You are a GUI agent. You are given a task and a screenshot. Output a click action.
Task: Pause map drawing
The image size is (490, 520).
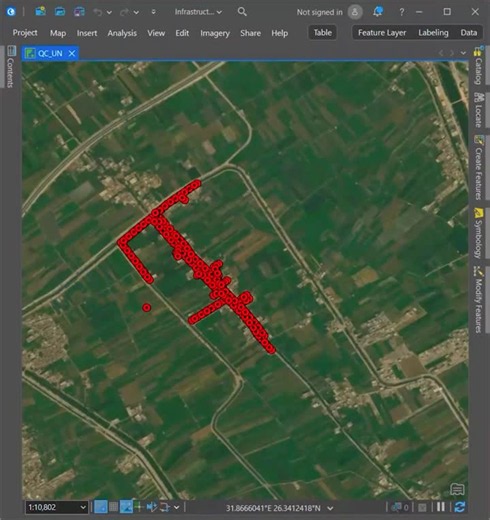[x=441, y=507]
